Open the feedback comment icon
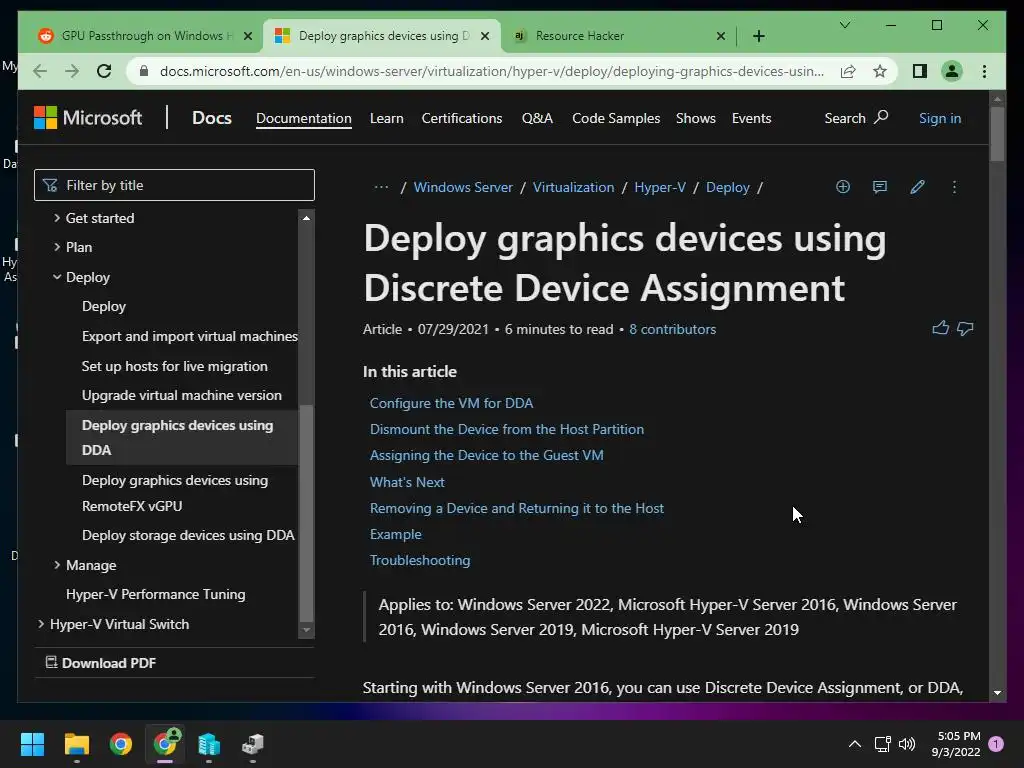This screenshot has height=768, width=1024. point(880,187)
